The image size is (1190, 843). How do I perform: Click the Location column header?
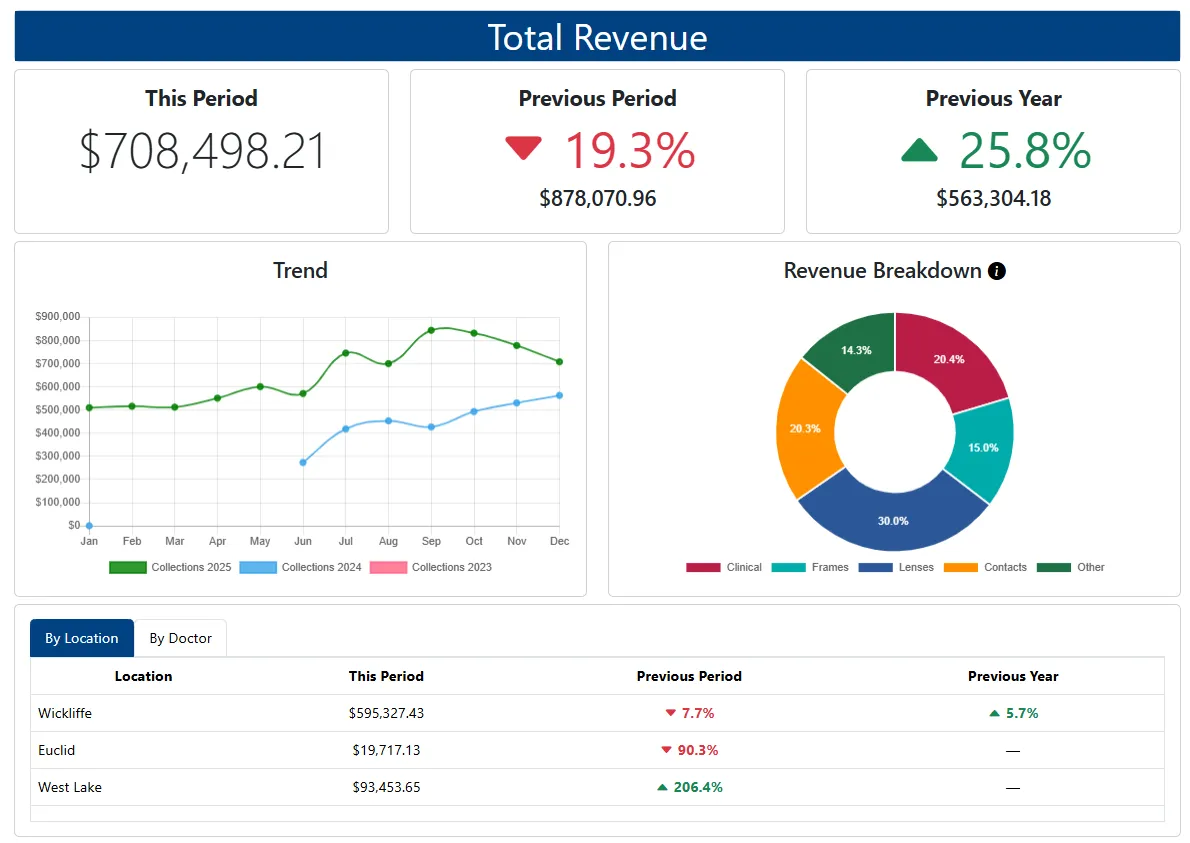coord(143,676)
